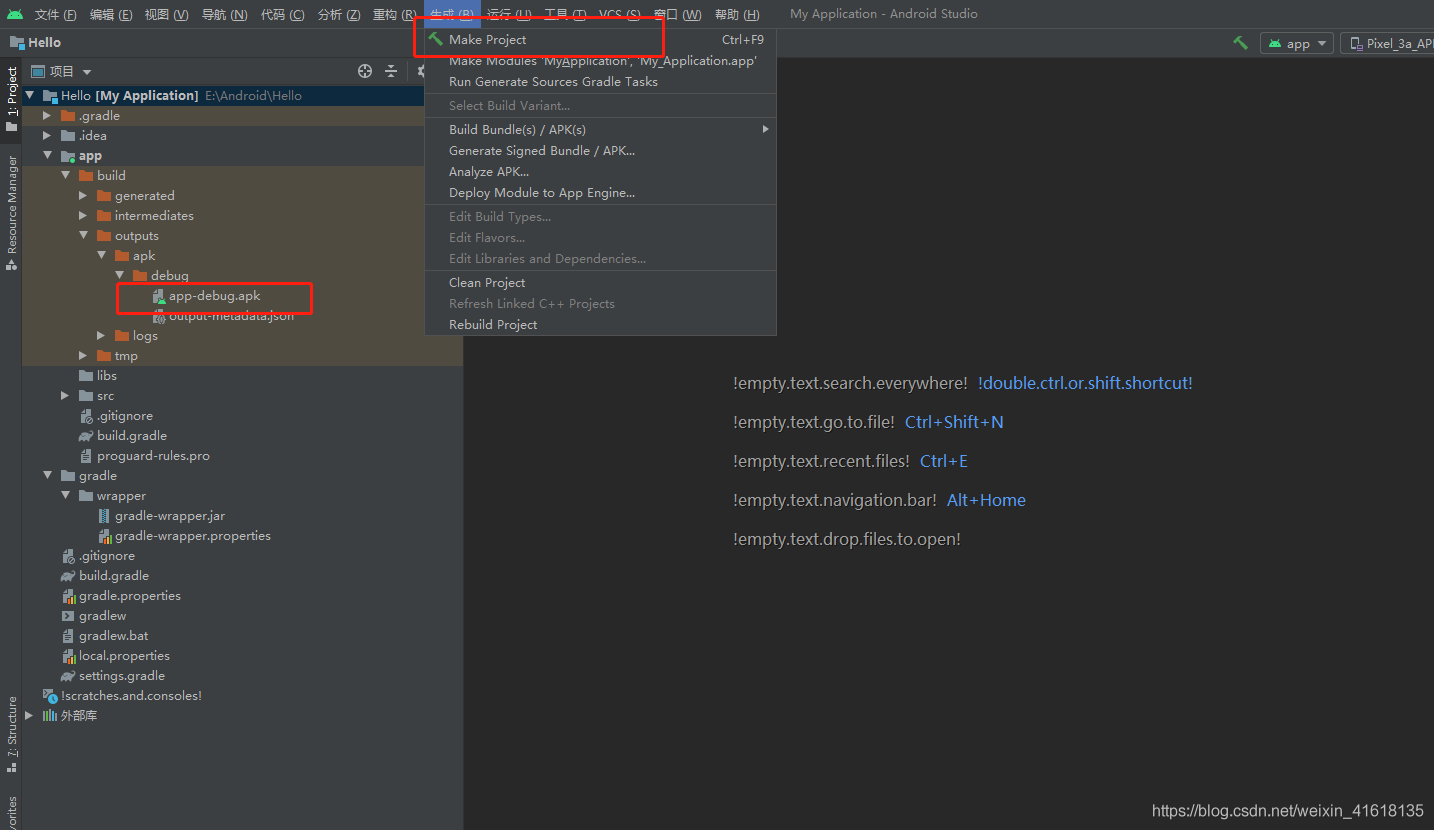The image size is (1434, 830).
Task: Click the settings.gradle elephant icon
Action: [x=68, y=676]
